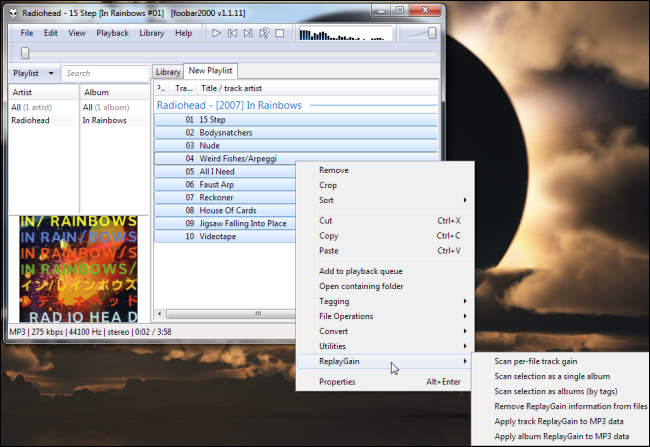Select track 07 Reckoner
Image resolution: width=650 pixels, height=447 pixels.
[225, 197]
